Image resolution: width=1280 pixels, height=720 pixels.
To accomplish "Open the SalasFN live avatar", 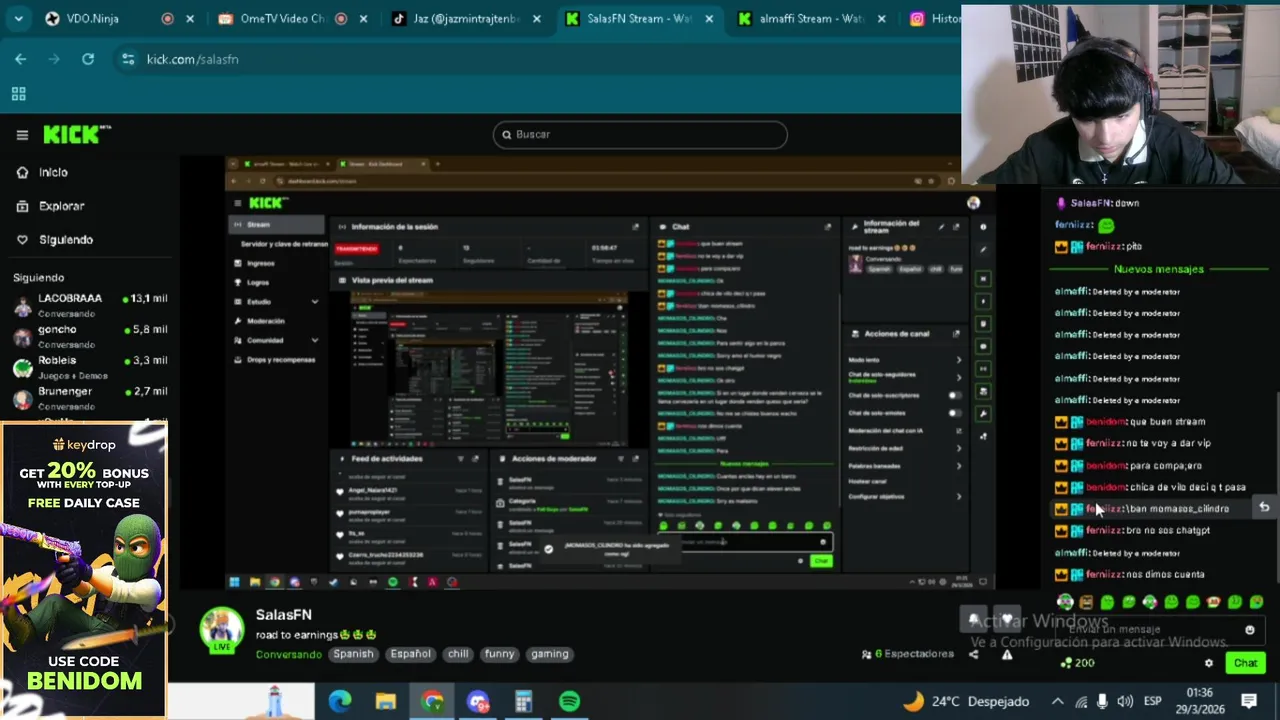I will (x=222, y=630).
